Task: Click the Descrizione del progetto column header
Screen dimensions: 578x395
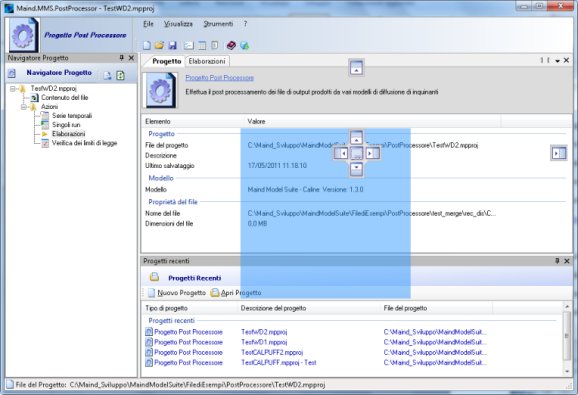Action: (x=309, y=308)
